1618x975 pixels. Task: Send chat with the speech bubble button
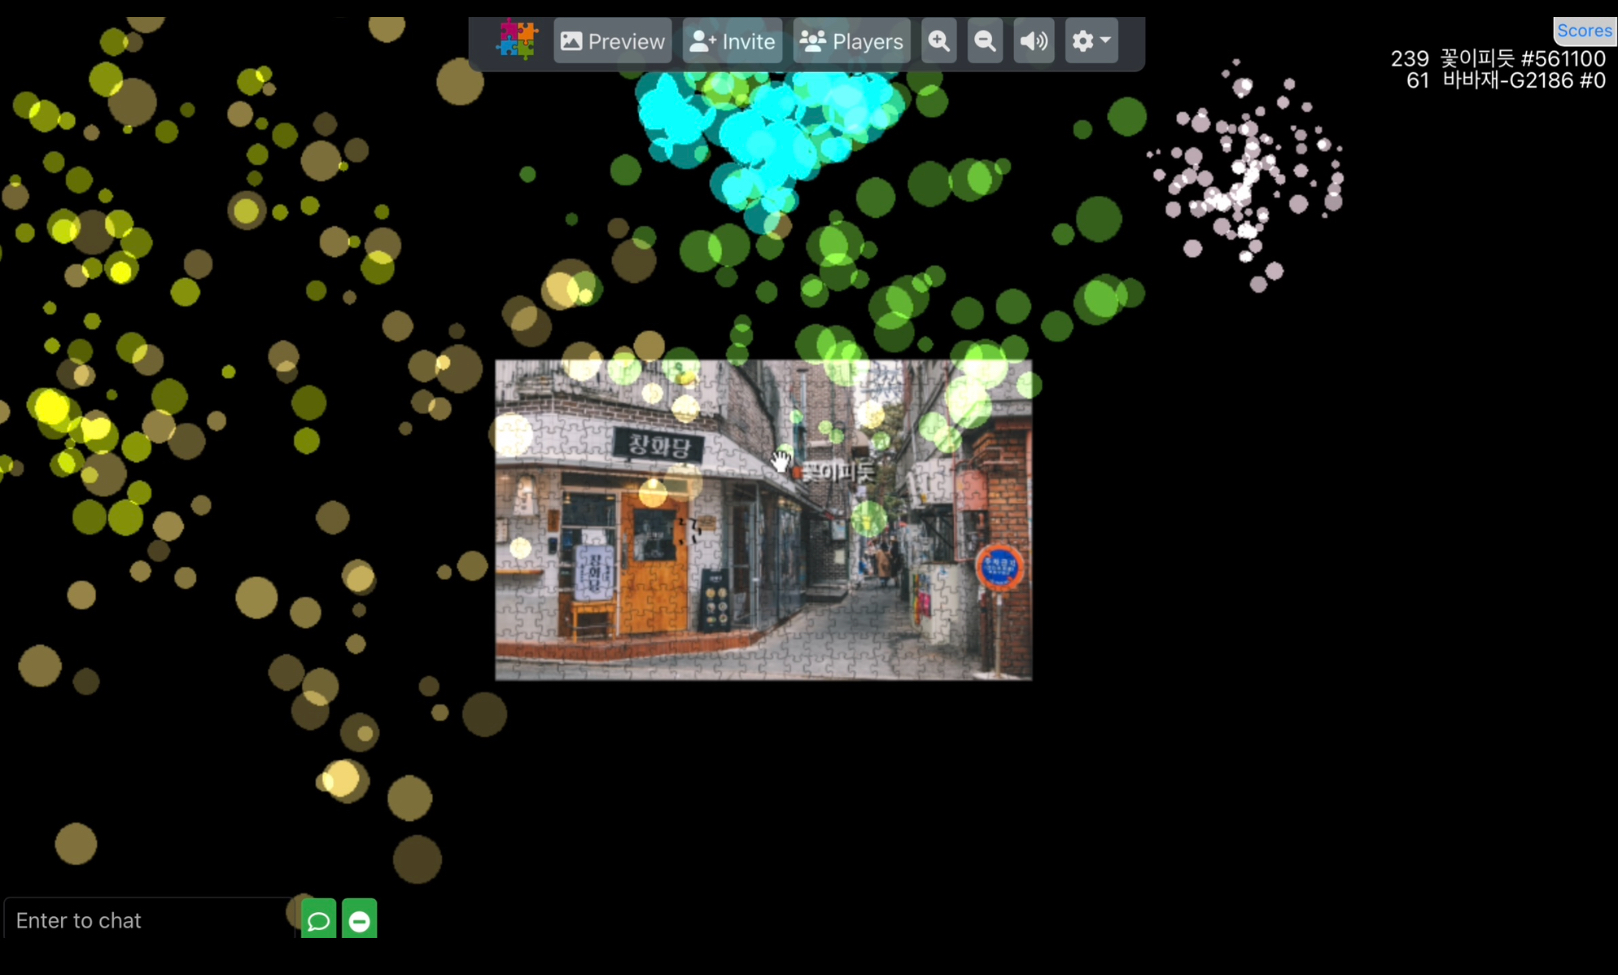(x=318, y=920)
